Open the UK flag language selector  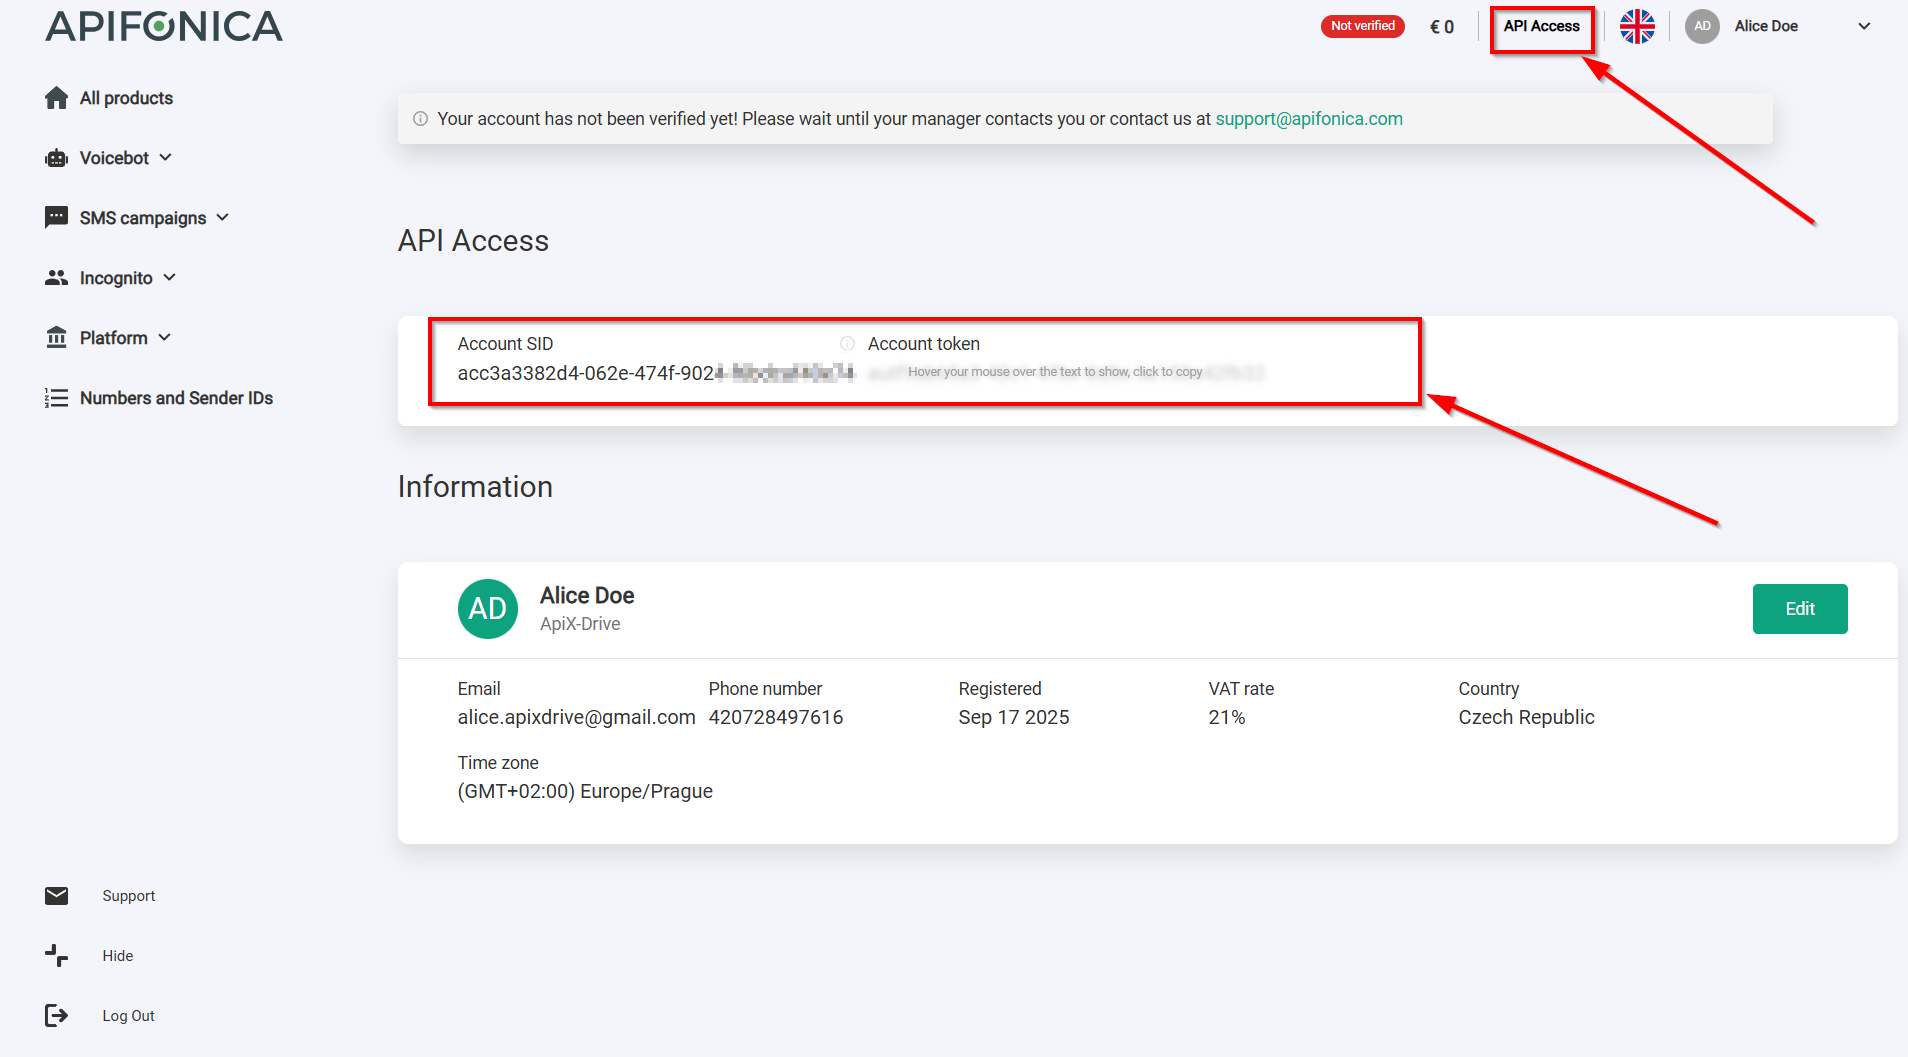click(x=1637, y=26)
